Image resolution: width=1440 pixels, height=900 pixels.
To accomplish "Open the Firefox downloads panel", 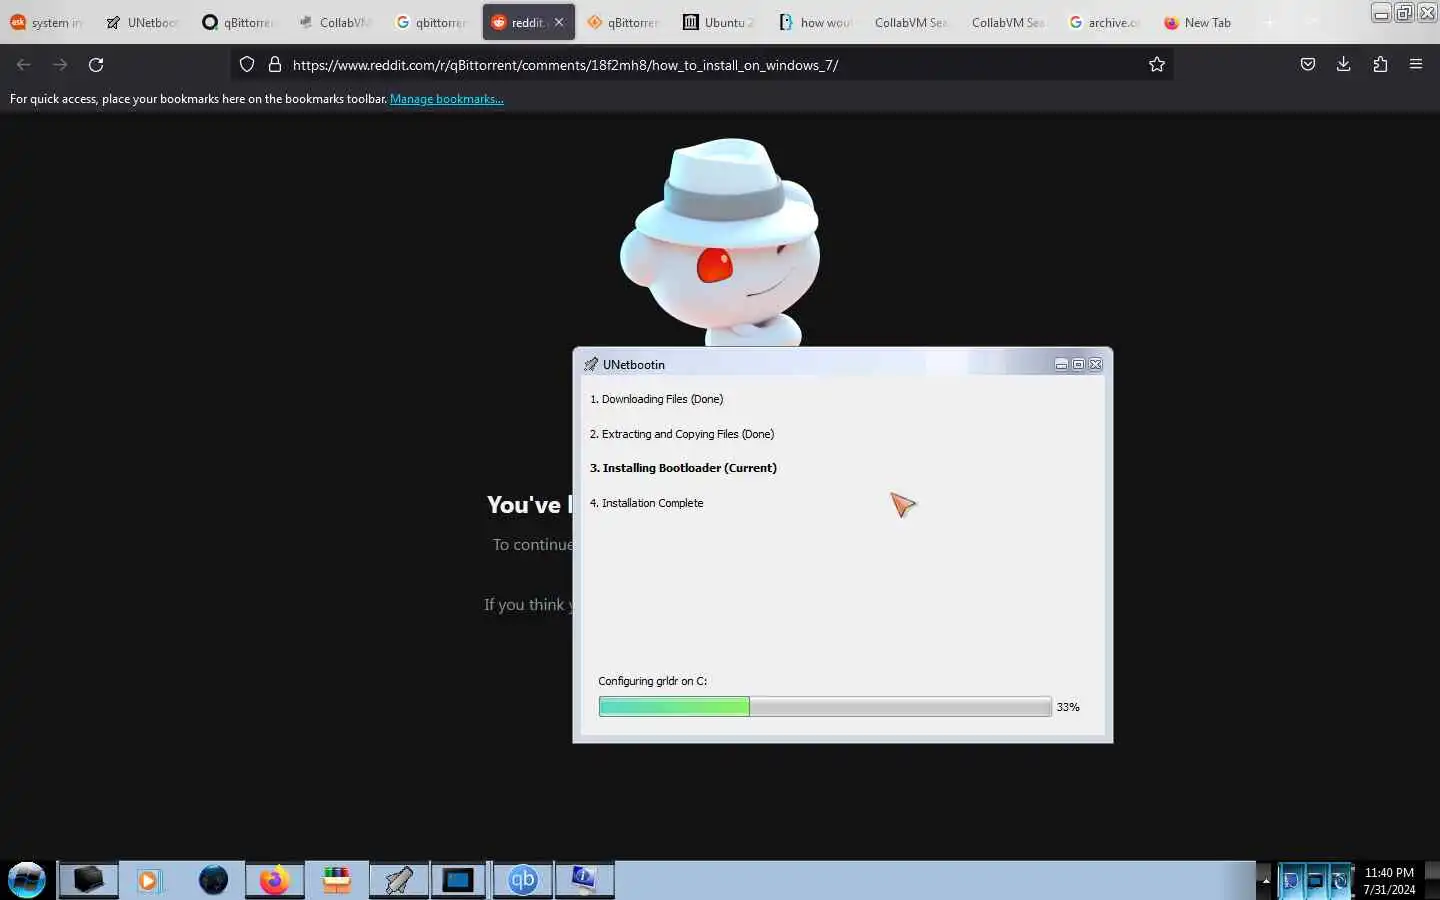I will pos(1343,65).
